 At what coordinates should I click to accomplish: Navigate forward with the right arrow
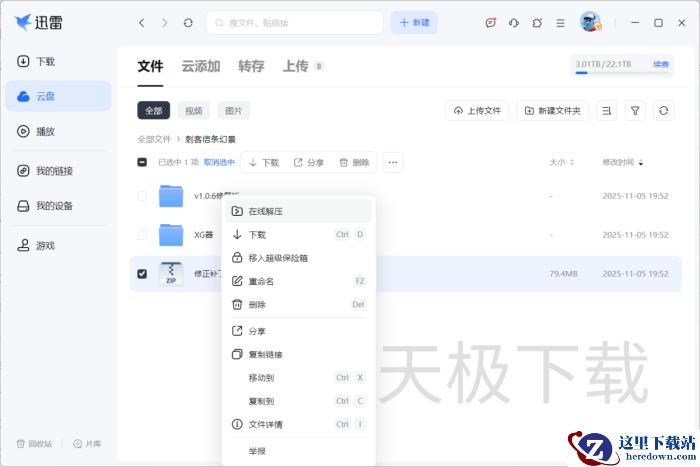pyautogui.click(x=165, y=23)
